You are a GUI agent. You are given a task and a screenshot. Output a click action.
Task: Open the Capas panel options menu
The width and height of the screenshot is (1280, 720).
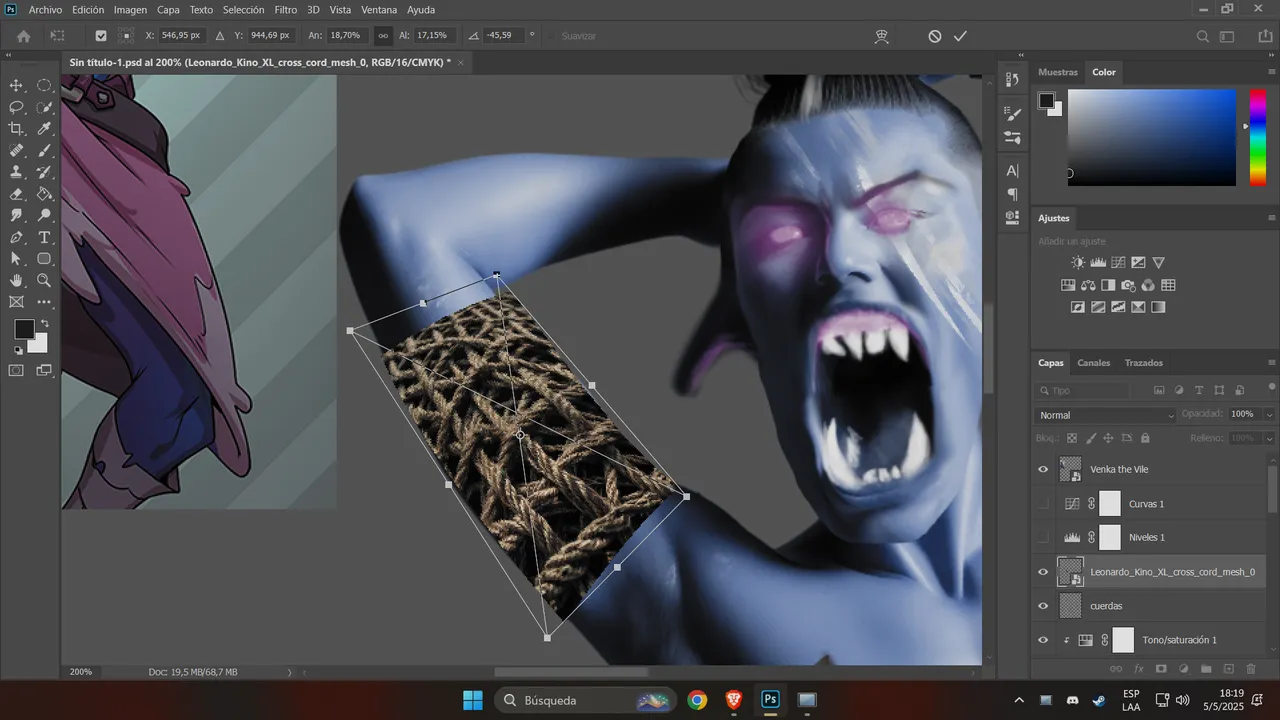click(1271, 363)
